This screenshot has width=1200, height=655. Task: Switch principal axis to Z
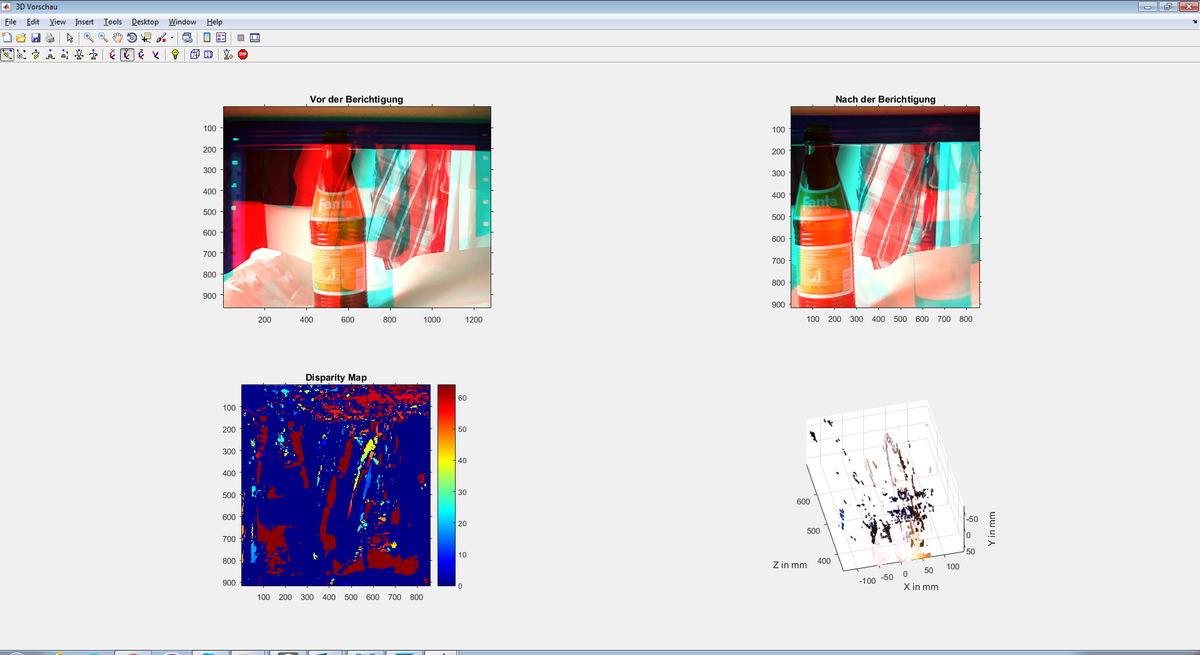pos(141,54)
